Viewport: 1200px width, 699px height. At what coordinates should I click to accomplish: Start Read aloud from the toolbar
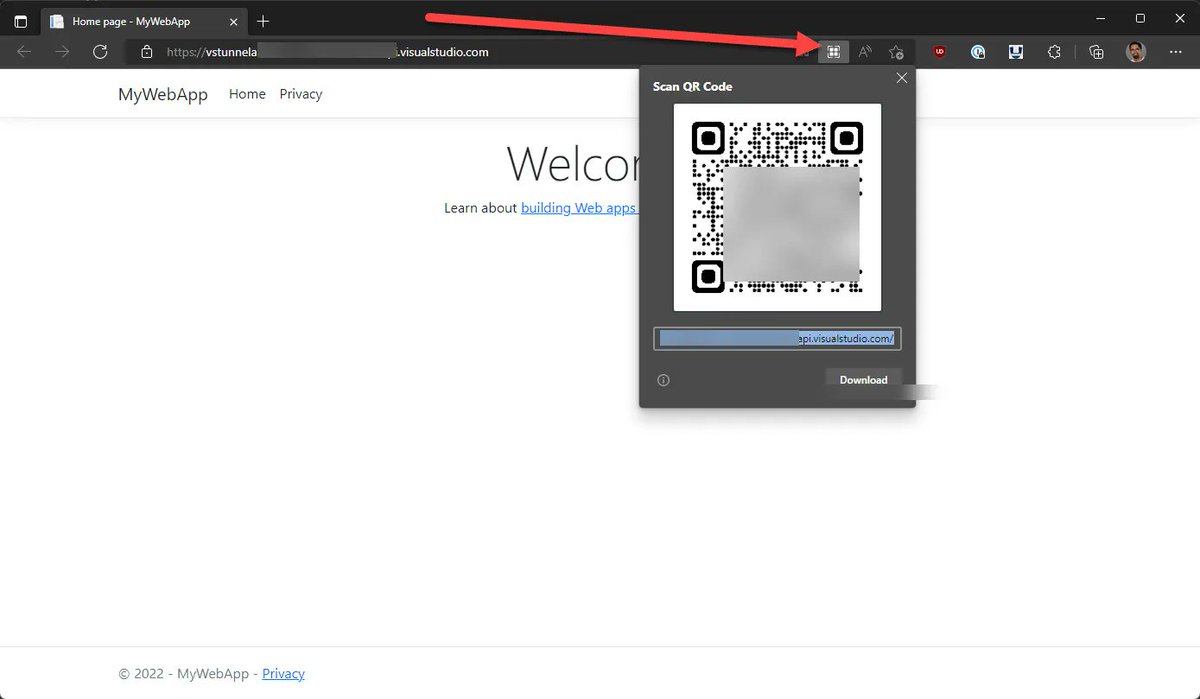coord(864,52)
